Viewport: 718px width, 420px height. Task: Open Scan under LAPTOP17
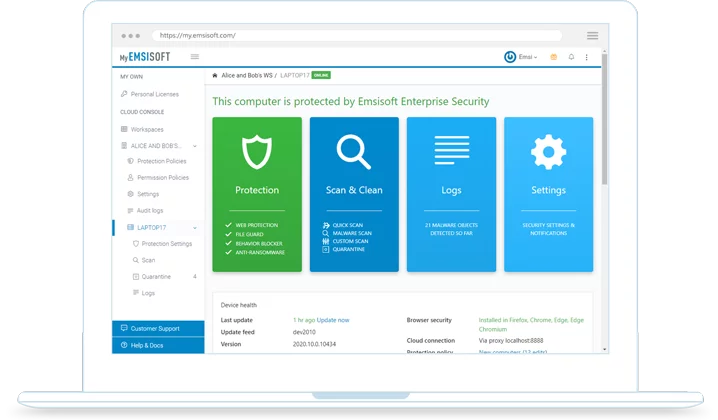[148, 260]
